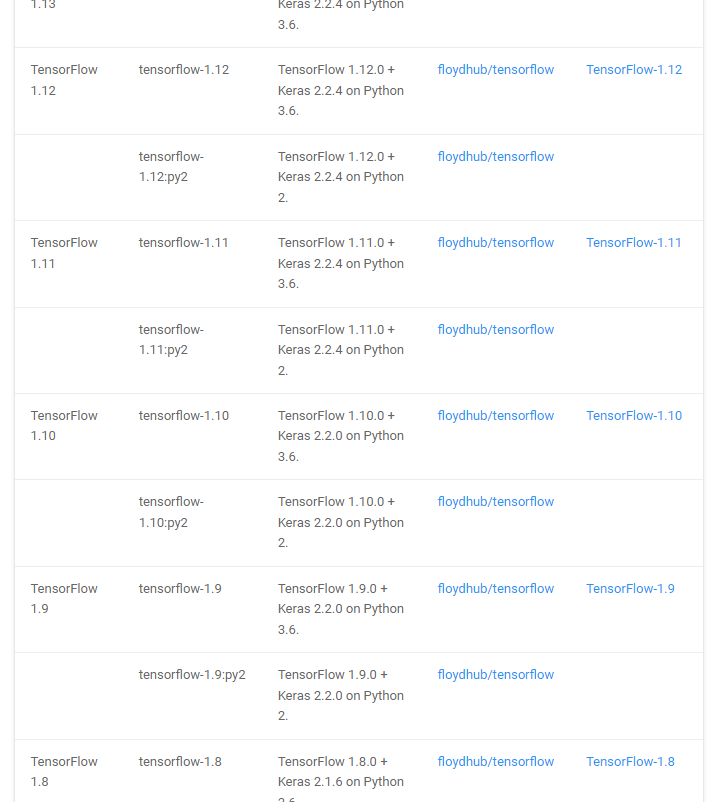Click floydhub/tensorflow link in tensorflow-1.12 row
Image resolution: width=713 pixels, height=802 pixels.
(495, 70)
